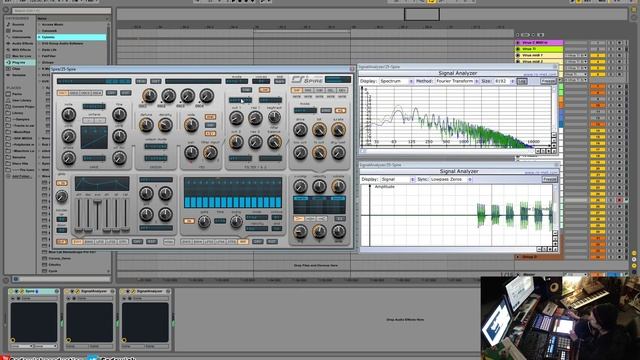Toggle the arpeggiator ON button in Spire
Viewport: 640px width, 360px height.
coord(189,221)
